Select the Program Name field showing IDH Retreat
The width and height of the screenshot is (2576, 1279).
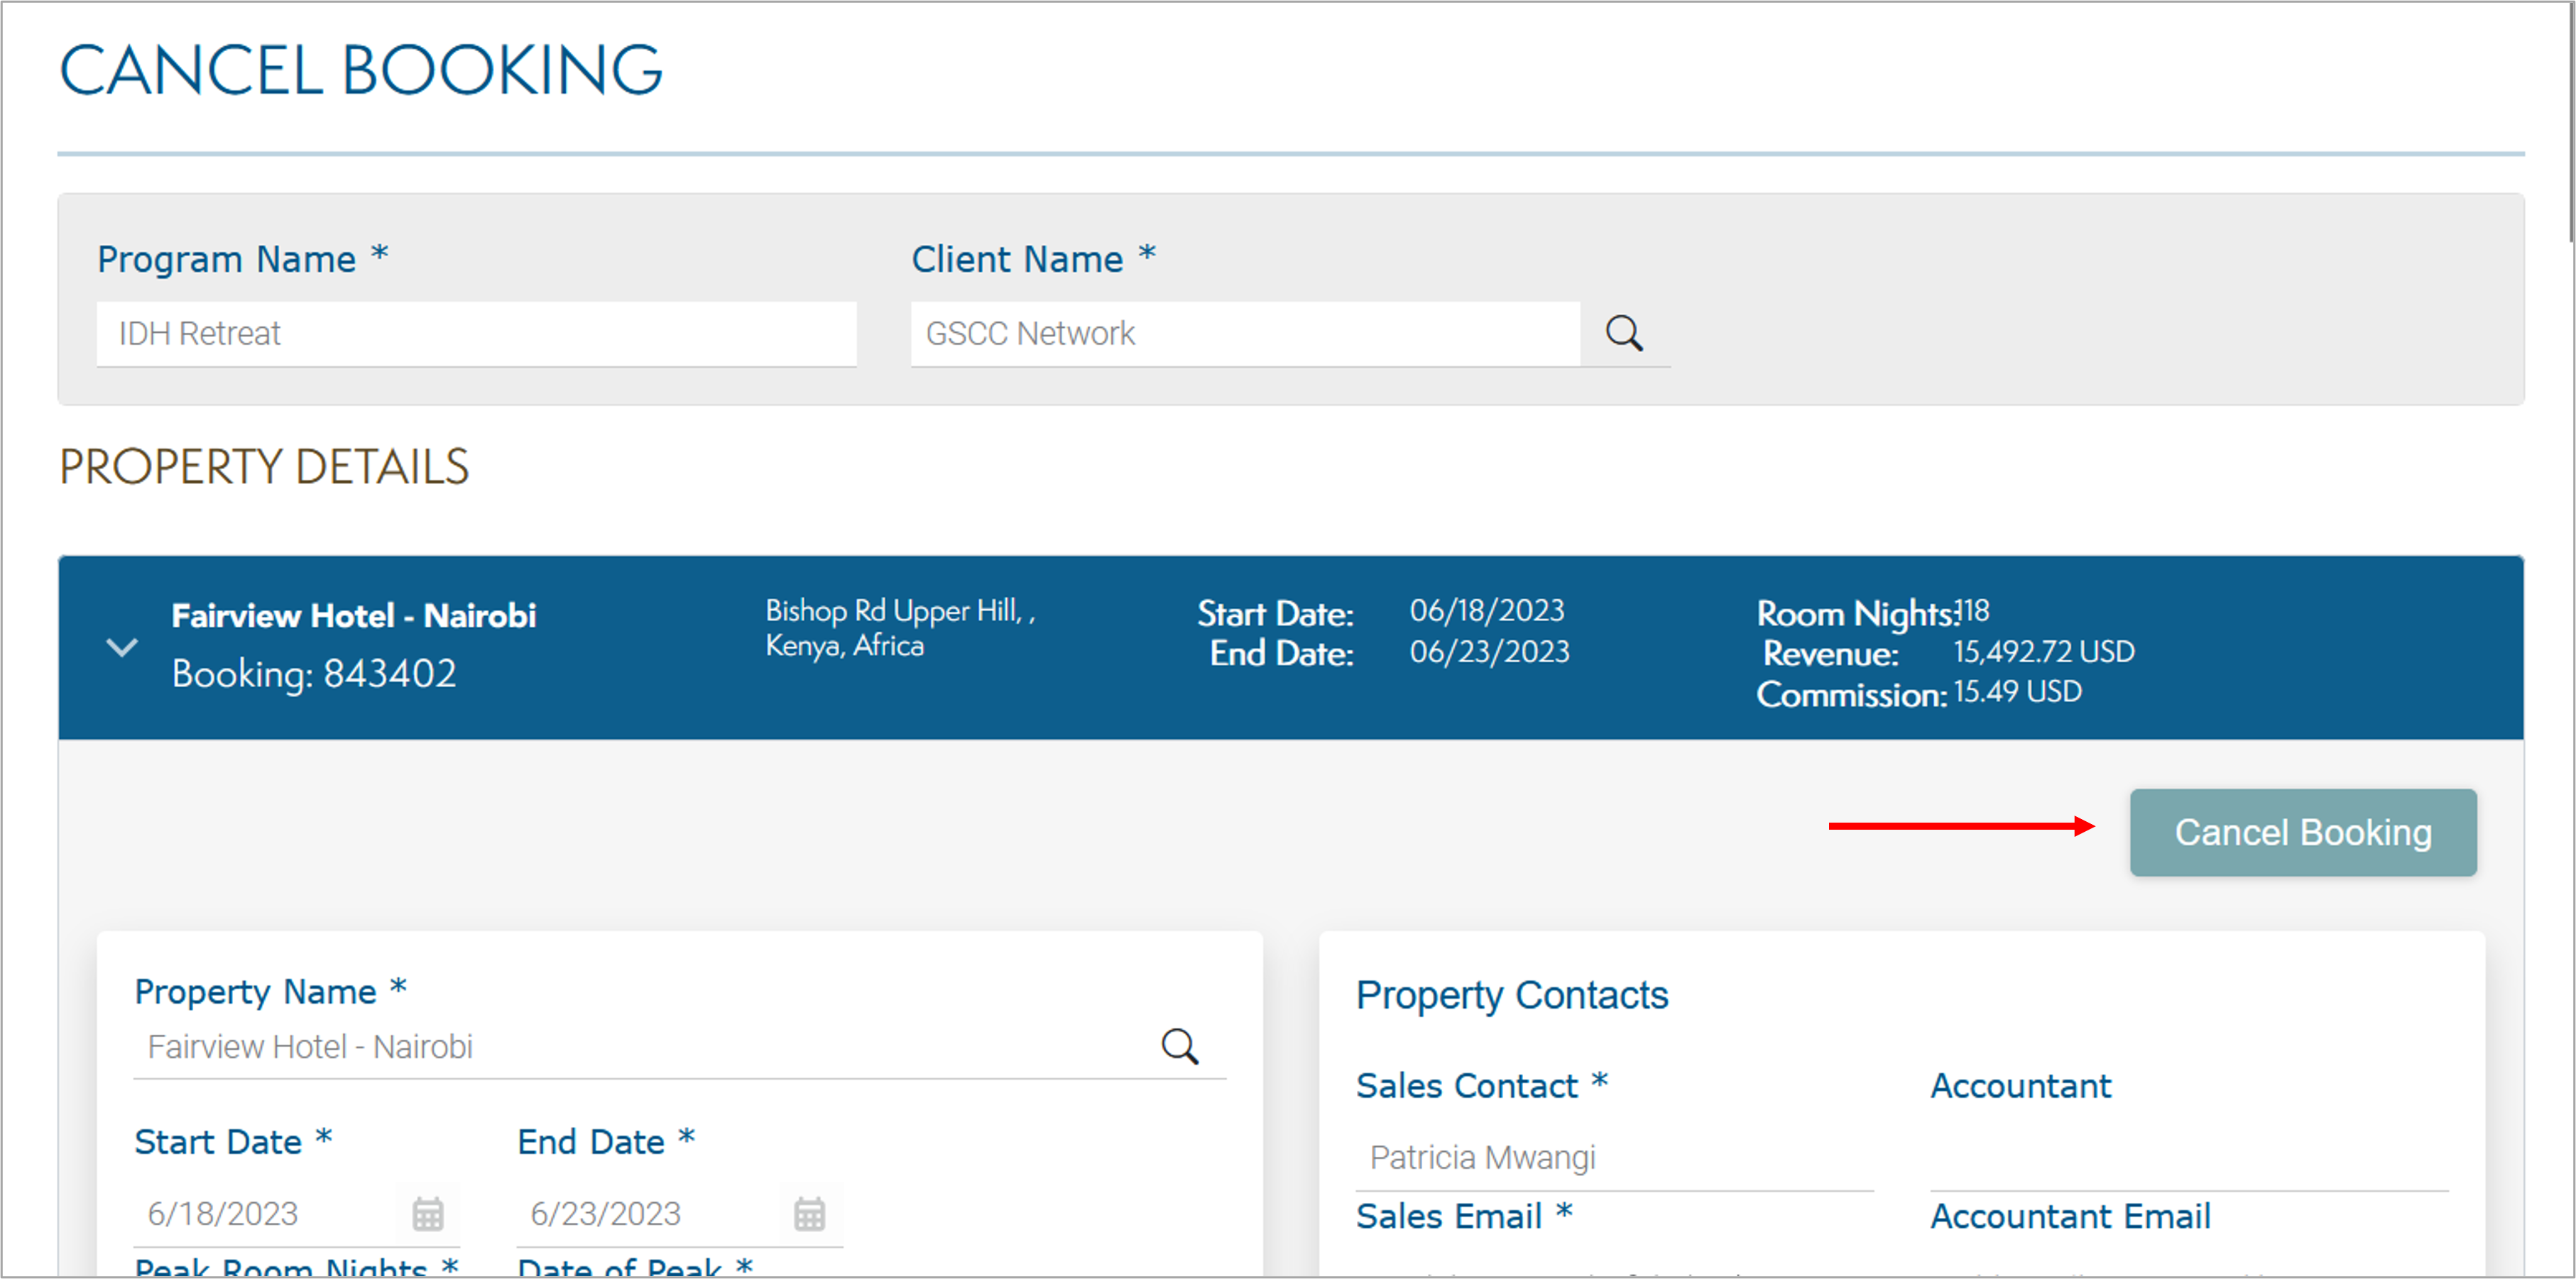pyautogui.click(x=475, y=333)
